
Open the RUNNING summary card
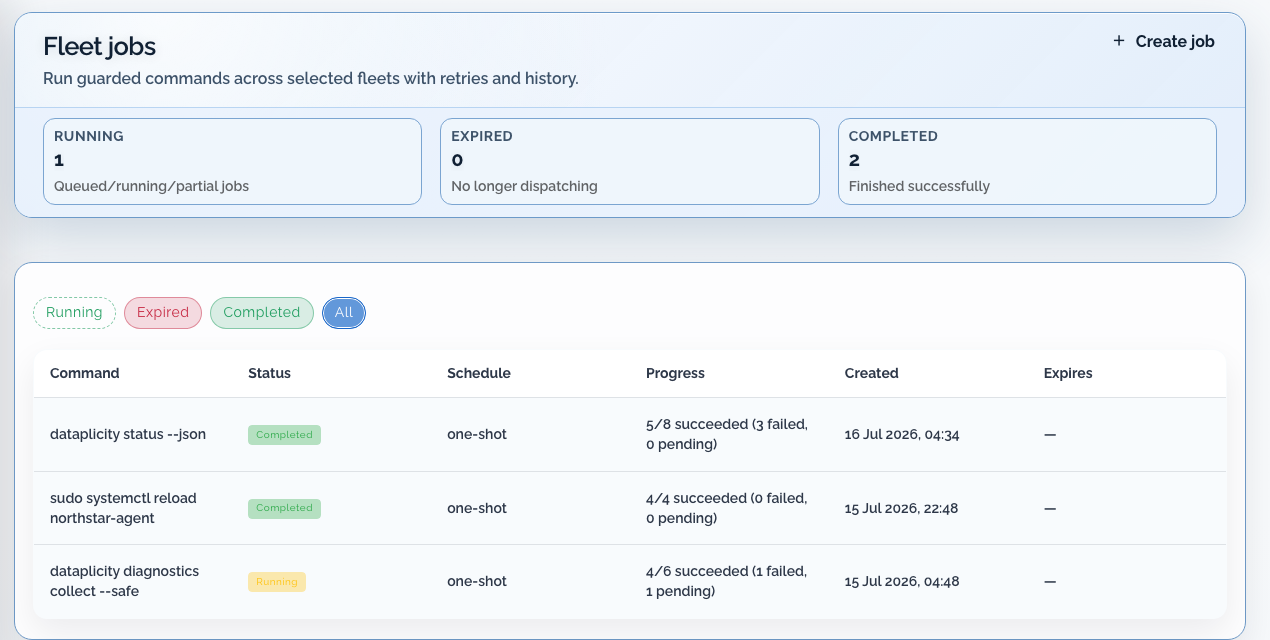pos(232,162)
